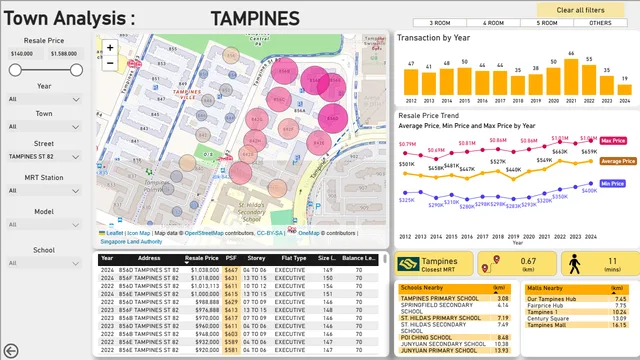Select the 4 ROOM flat type
The height and width of the screenshot is (360, 640).
(x=493, y=23)
